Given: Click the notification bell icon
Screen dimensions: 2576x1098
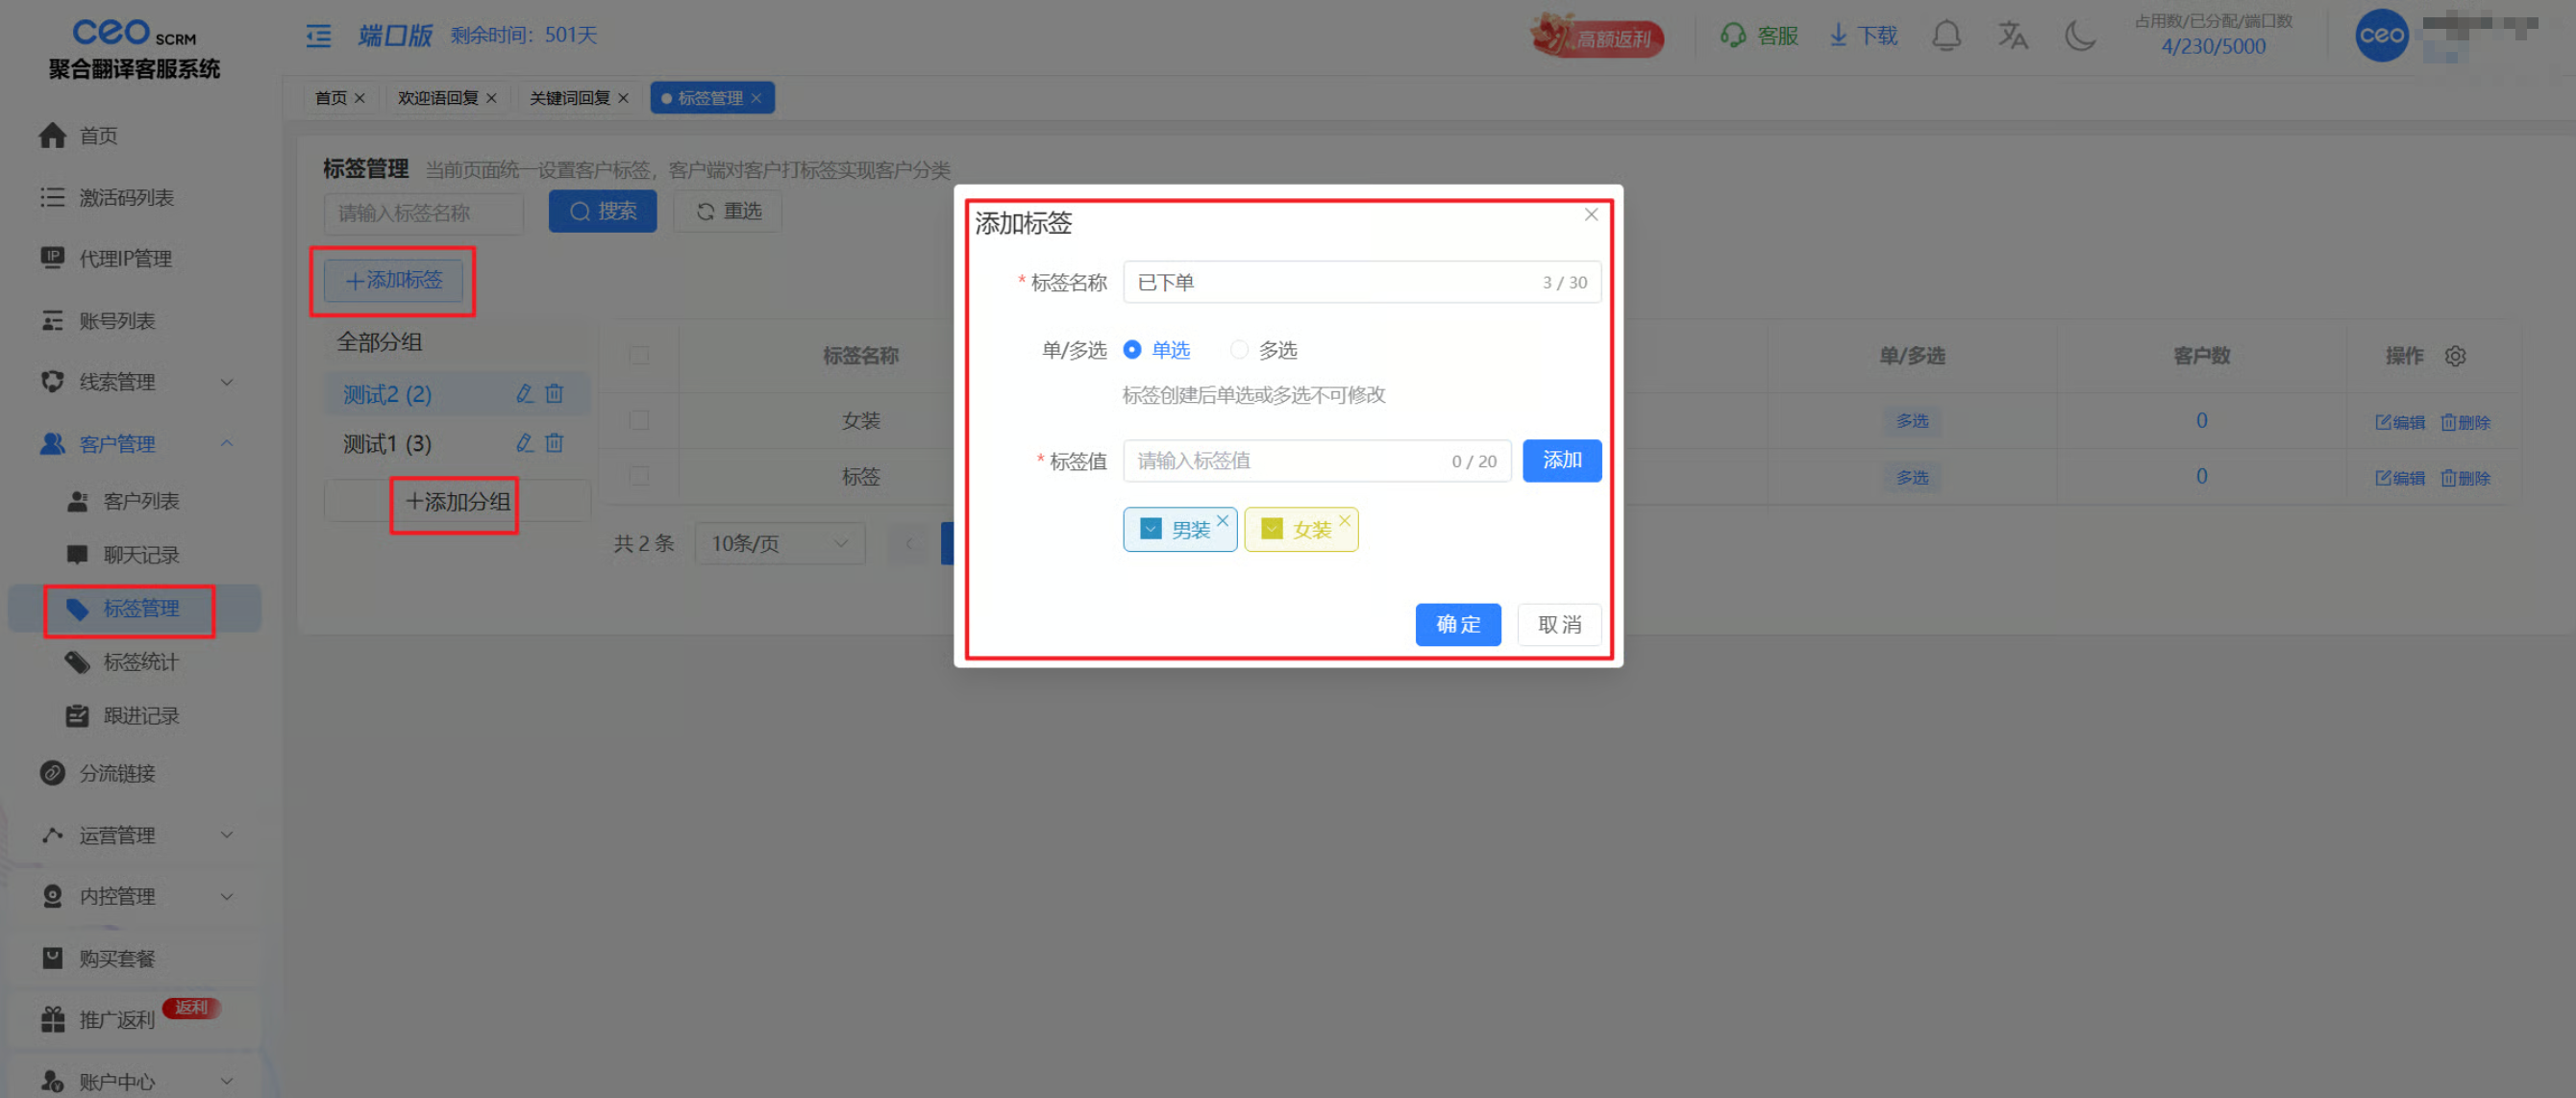Looking at the screenshot, I should 1945,36.
